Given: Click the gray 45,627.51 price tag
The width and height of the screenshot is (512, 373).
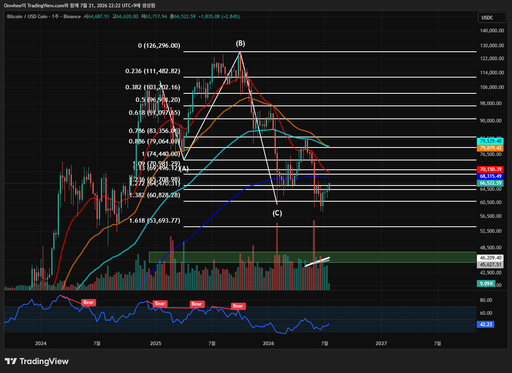Looking at the screenshot, I should click(x=490, y=265).
